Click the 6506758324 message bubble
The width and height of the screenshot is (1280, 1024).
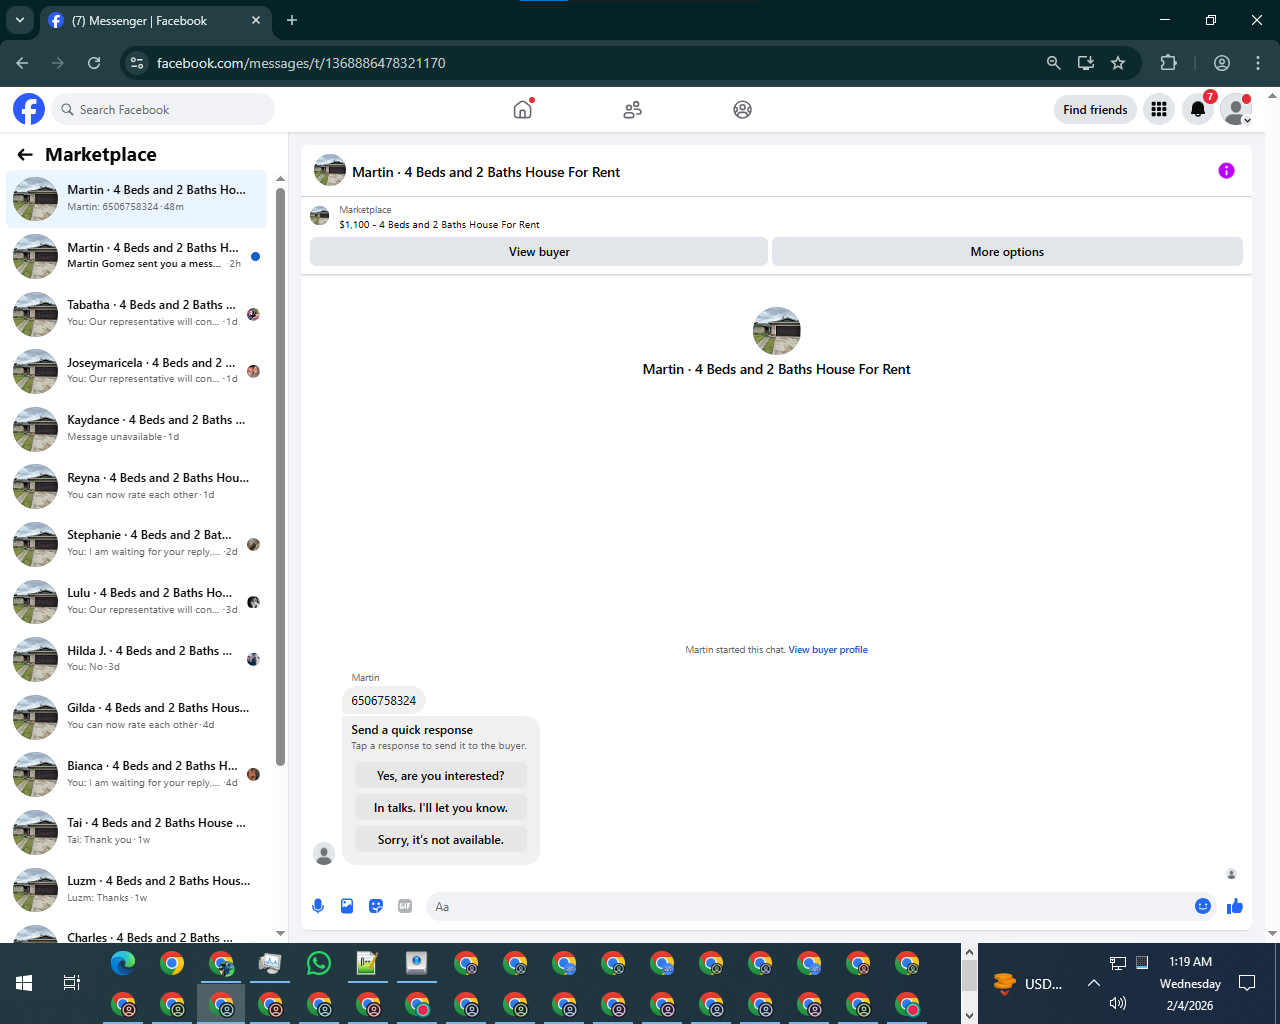pyautogui.click(x=384, y=700)
